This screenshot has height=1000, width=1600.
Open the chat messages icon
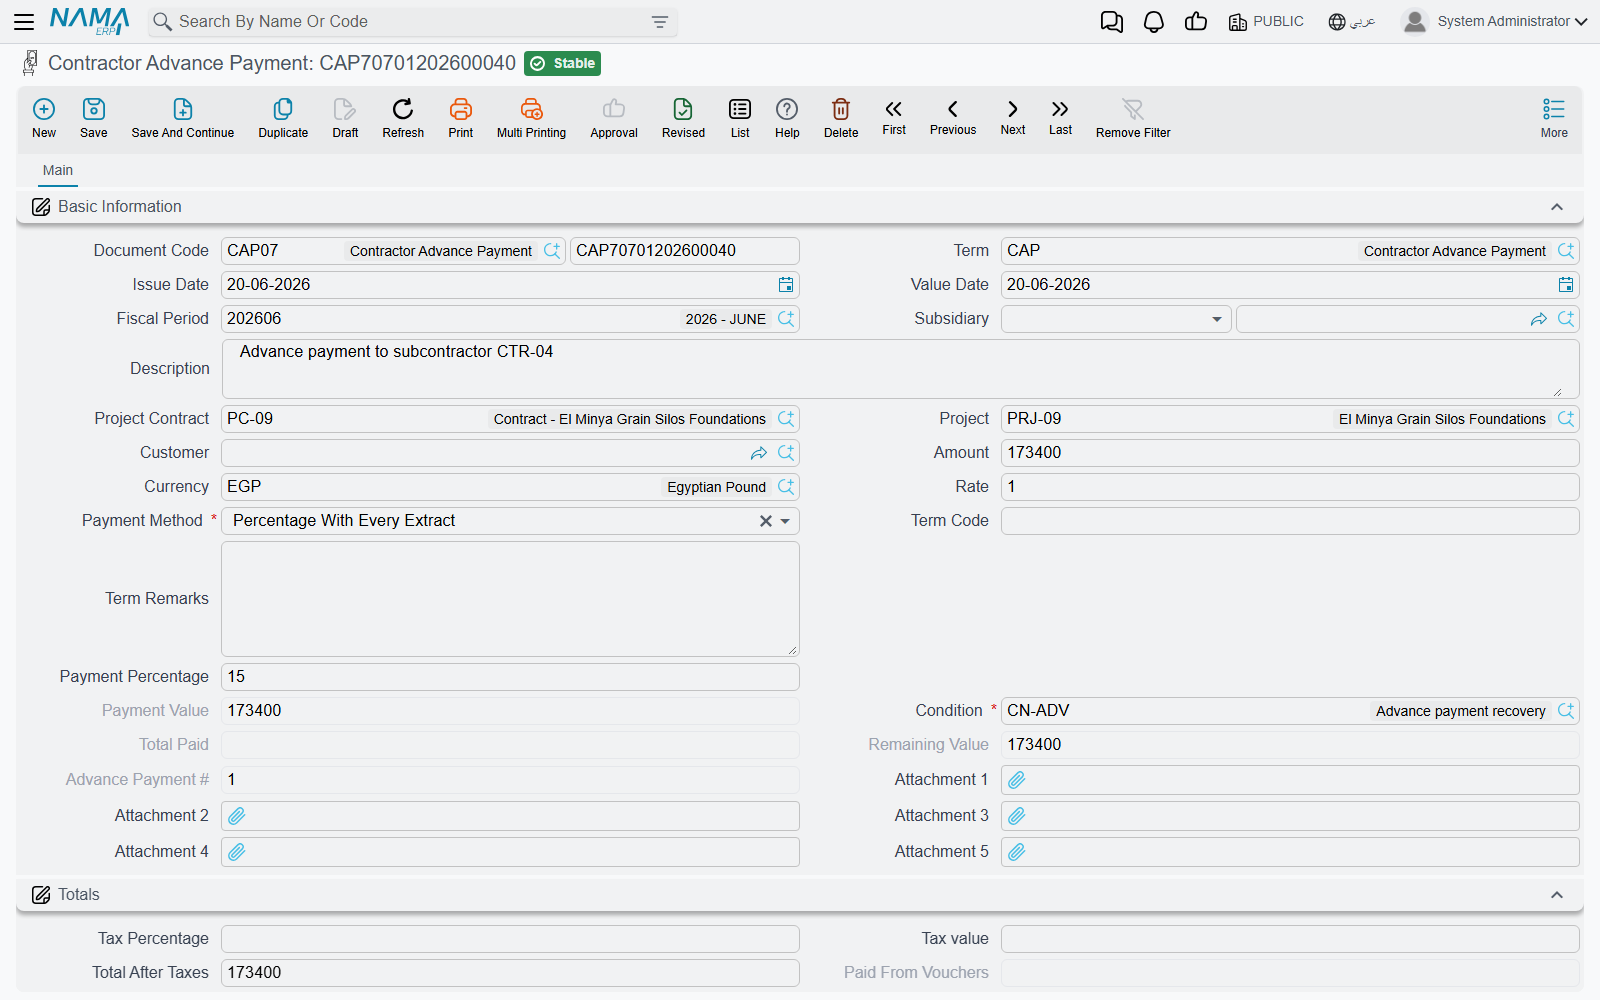(1111, 22)
